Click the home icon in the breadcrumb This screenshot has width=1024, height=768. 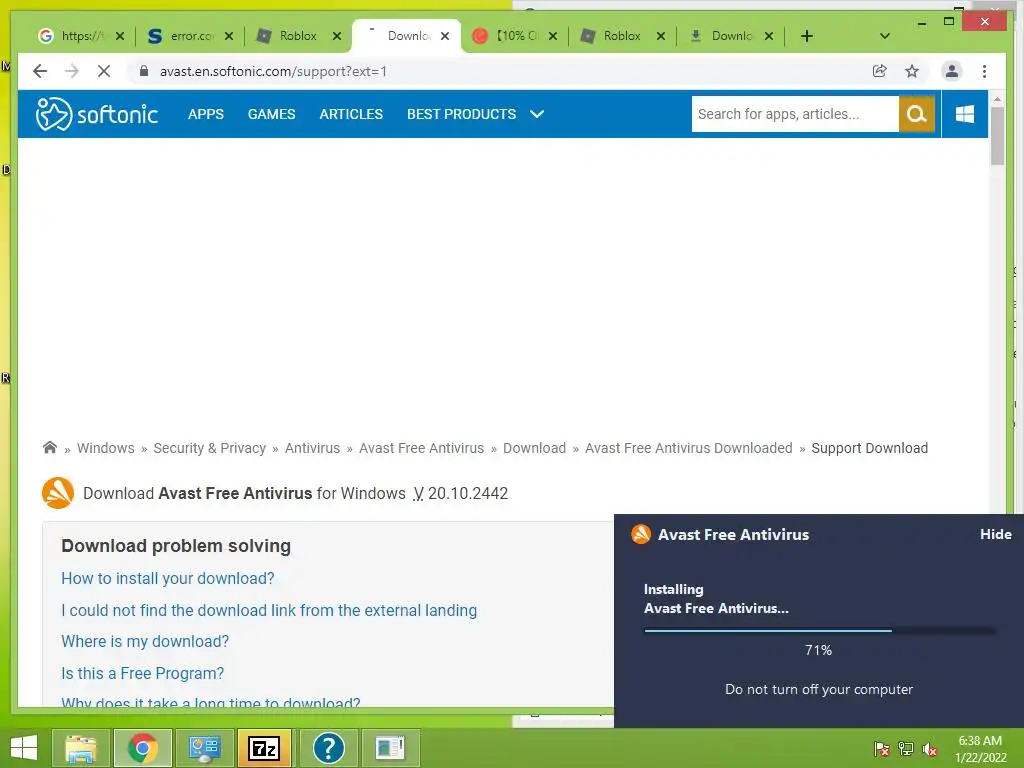coord(50,447)
